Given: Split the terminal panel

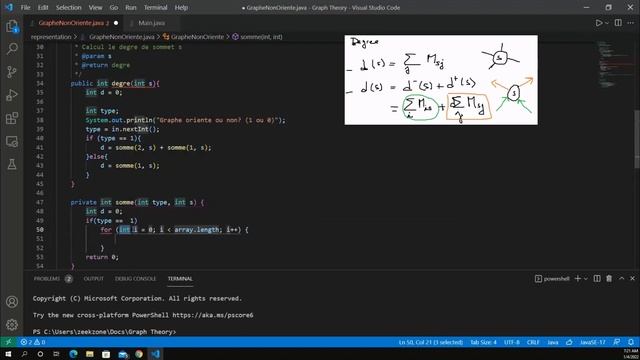Looking at the screenshot, I should 597,278.
